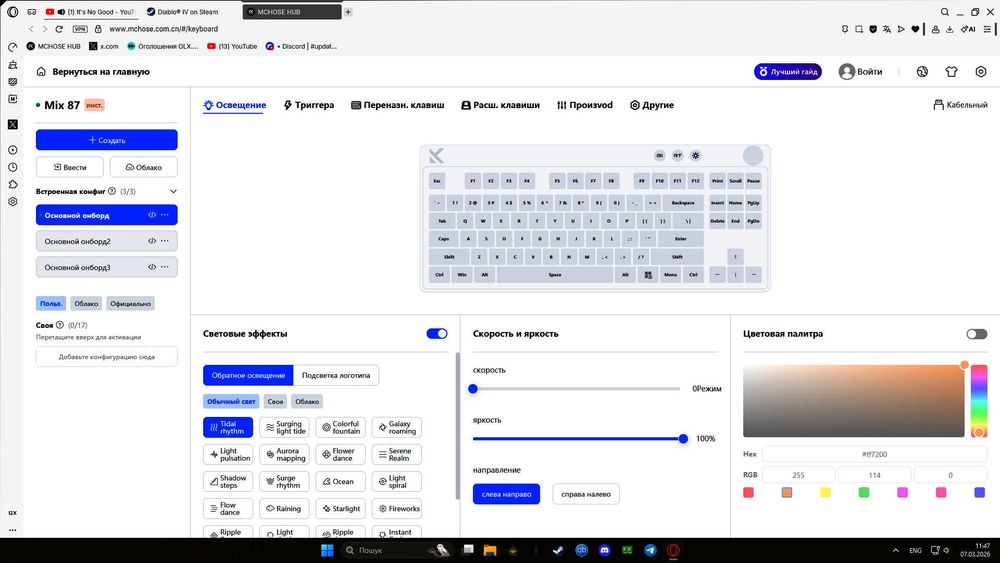Viewport: 1000px width, 563px height.
Task: Click the Облако button under Создать
Action: [143, 167]
